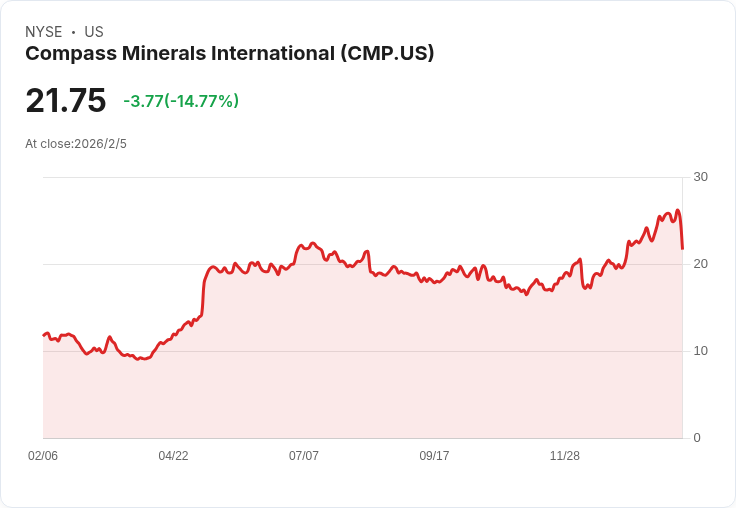Viewport: 736px width, 508px height.
Task: Click the 11/28 date axis label
Action: click(565, 456)
